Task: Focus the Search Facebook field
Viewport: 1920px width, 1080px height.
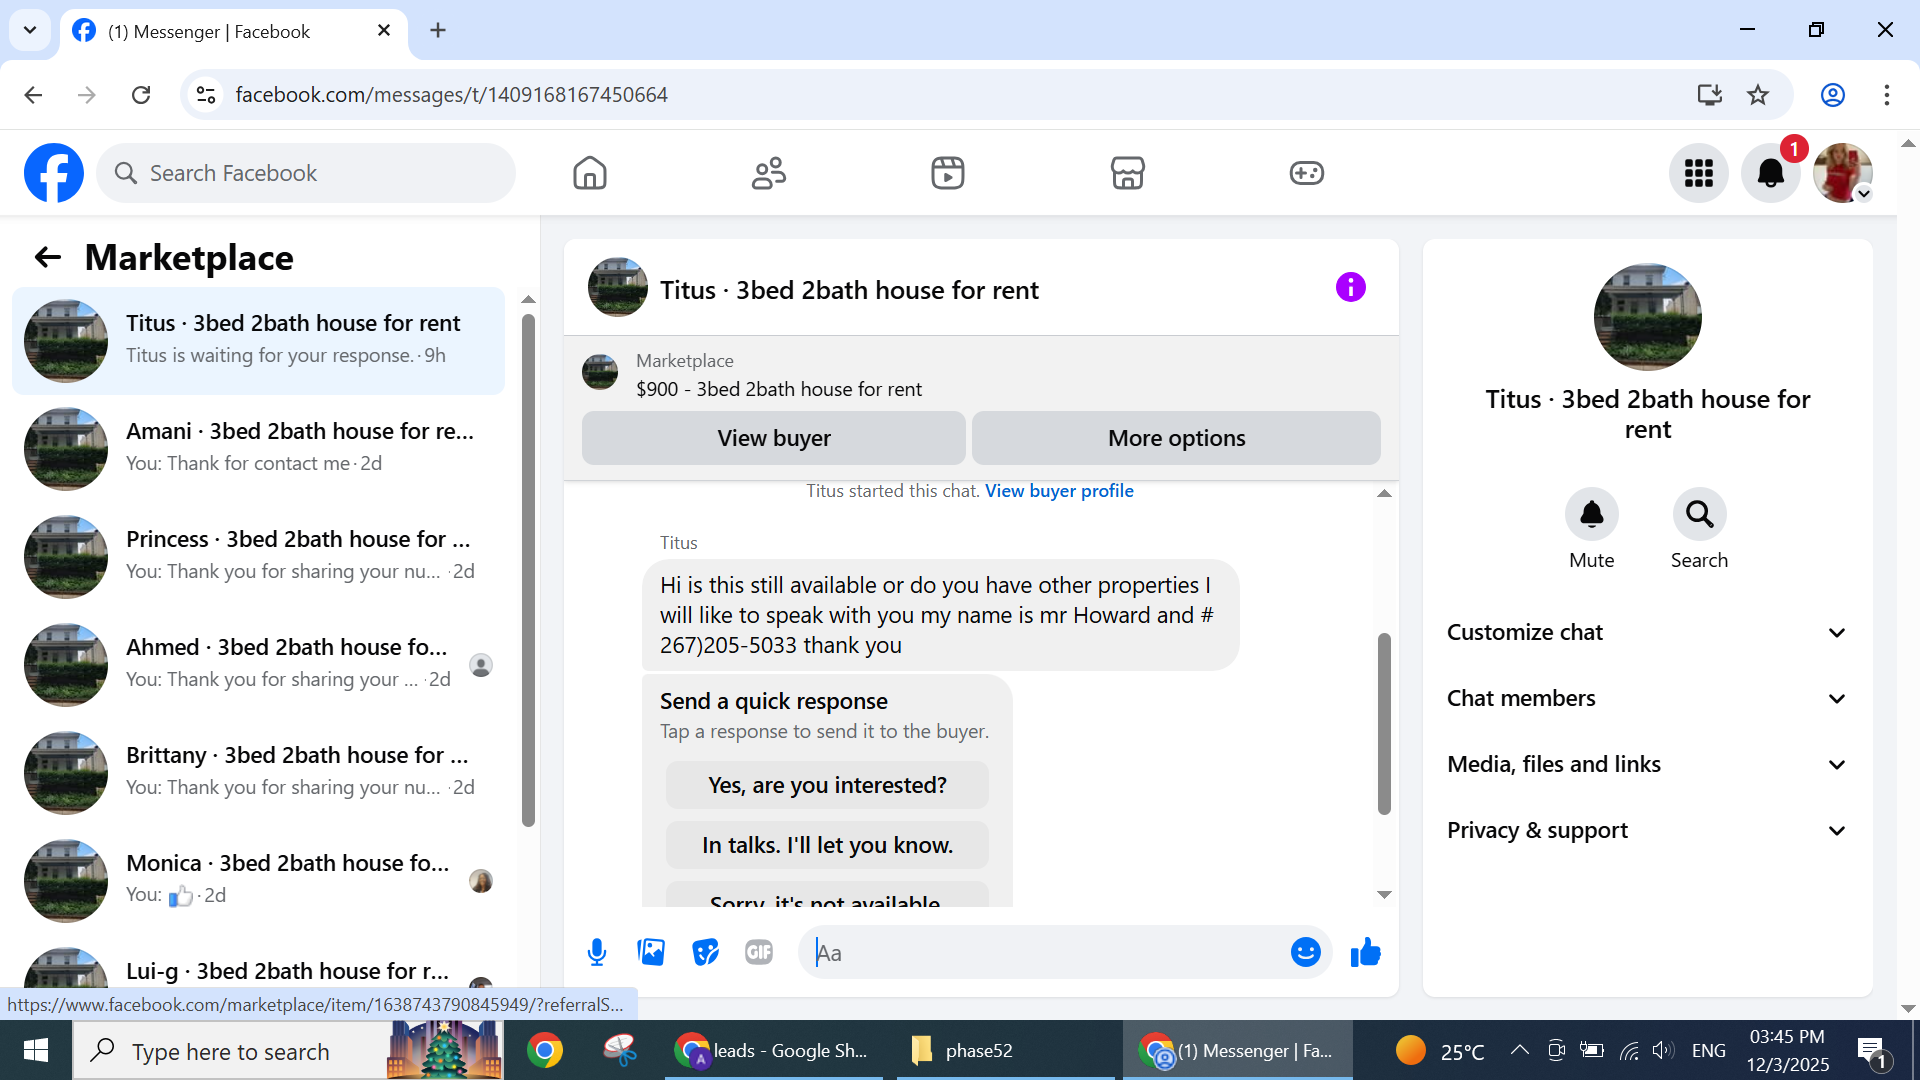Action: [x=306, y=173]
